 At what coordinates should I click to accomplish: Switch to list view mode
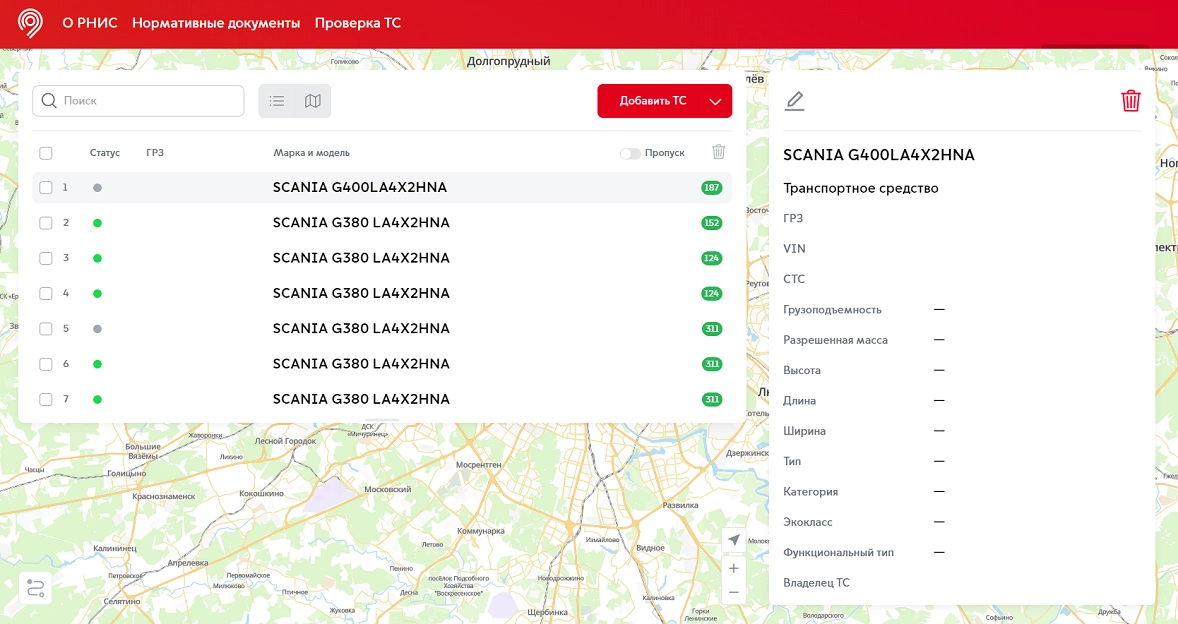[x=277, y=101]
